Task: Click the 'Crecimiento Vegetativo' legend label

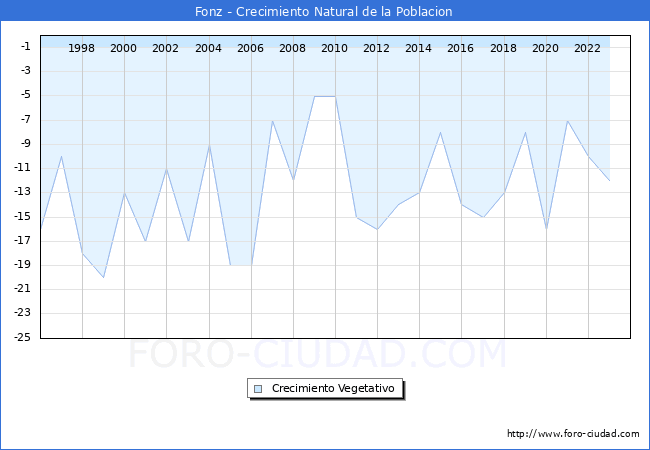Action: coord(333,388)
